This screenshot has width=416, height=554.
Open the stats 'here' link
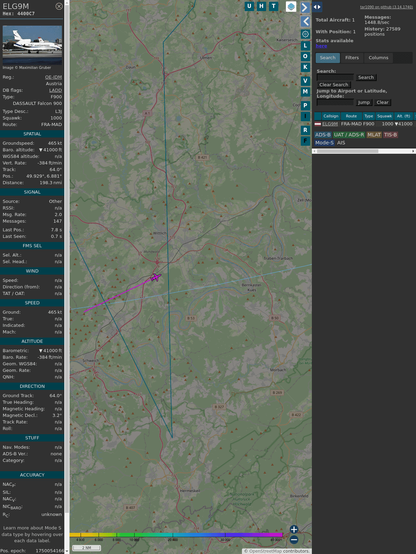point(321,46)
